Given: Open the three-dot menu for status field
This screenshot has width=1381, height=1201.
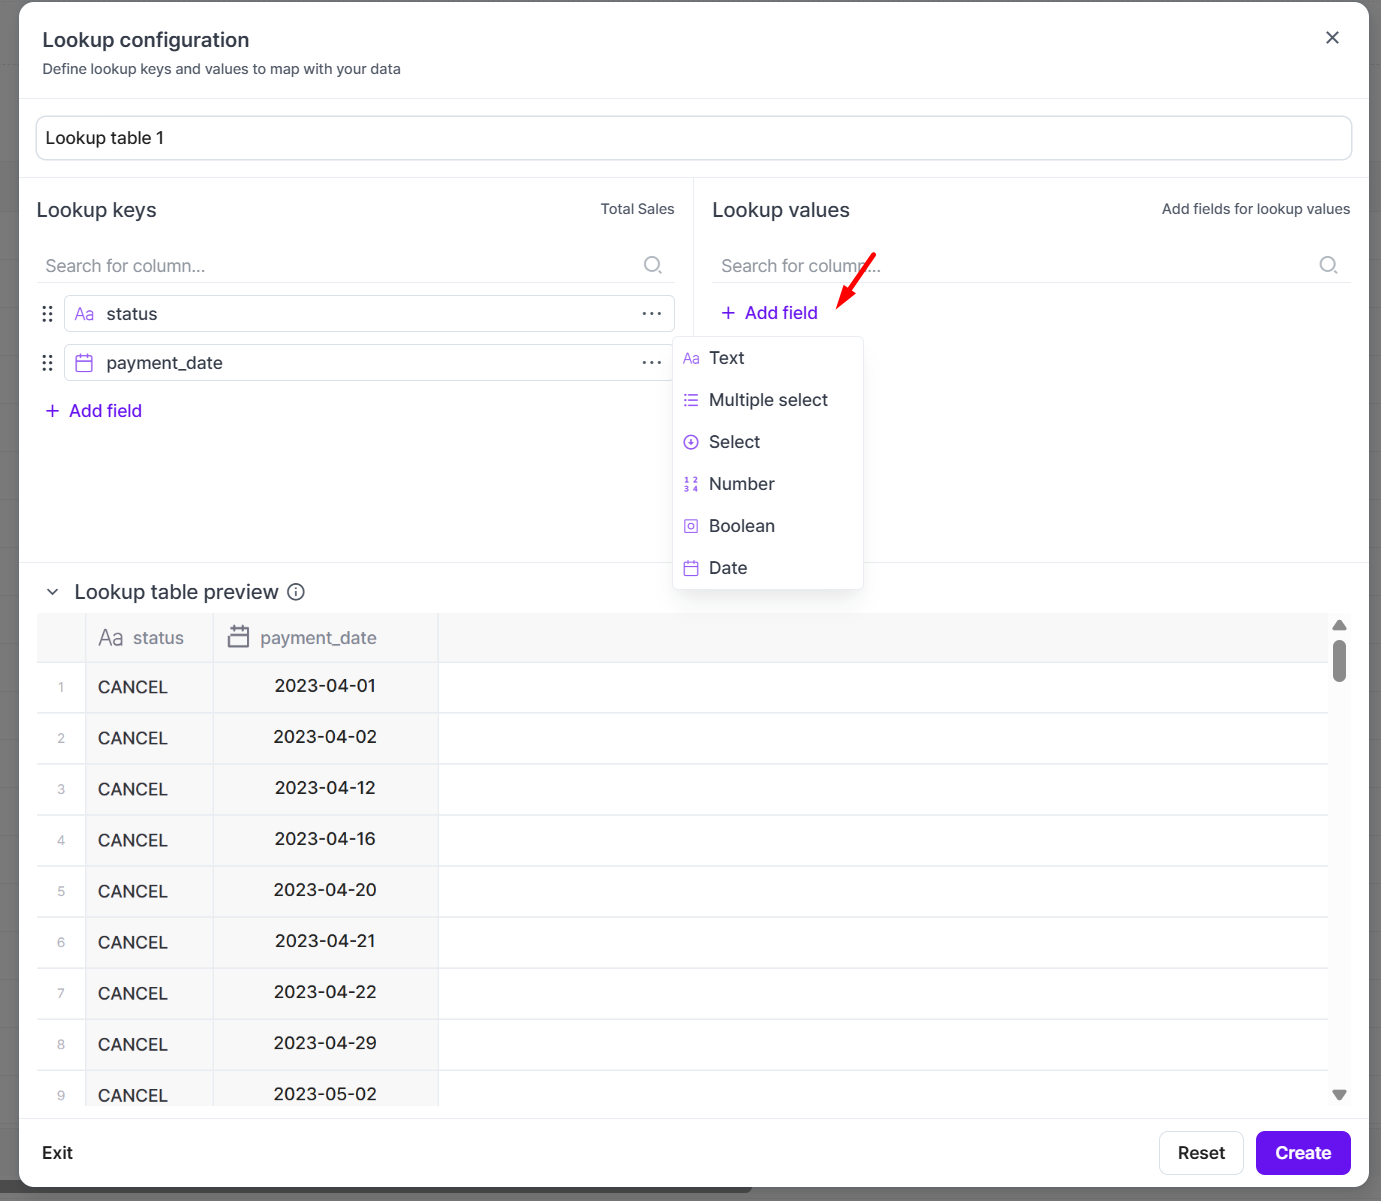Looking at the screenshot, I should pos(651,314).
